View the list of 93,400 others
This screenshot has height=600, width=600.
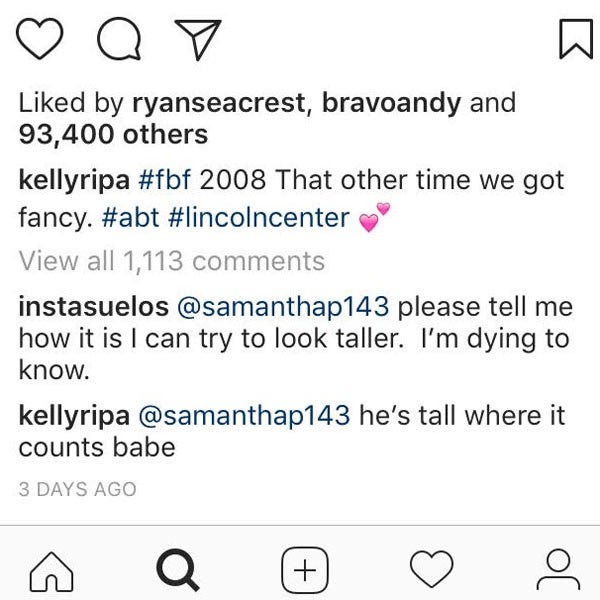pos(113,134)
